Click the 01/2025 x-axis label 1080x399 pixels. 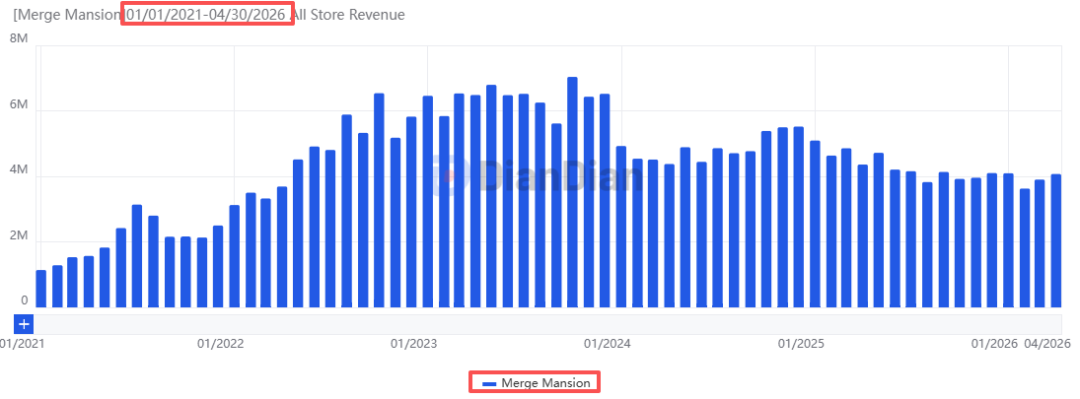(801, 343)
